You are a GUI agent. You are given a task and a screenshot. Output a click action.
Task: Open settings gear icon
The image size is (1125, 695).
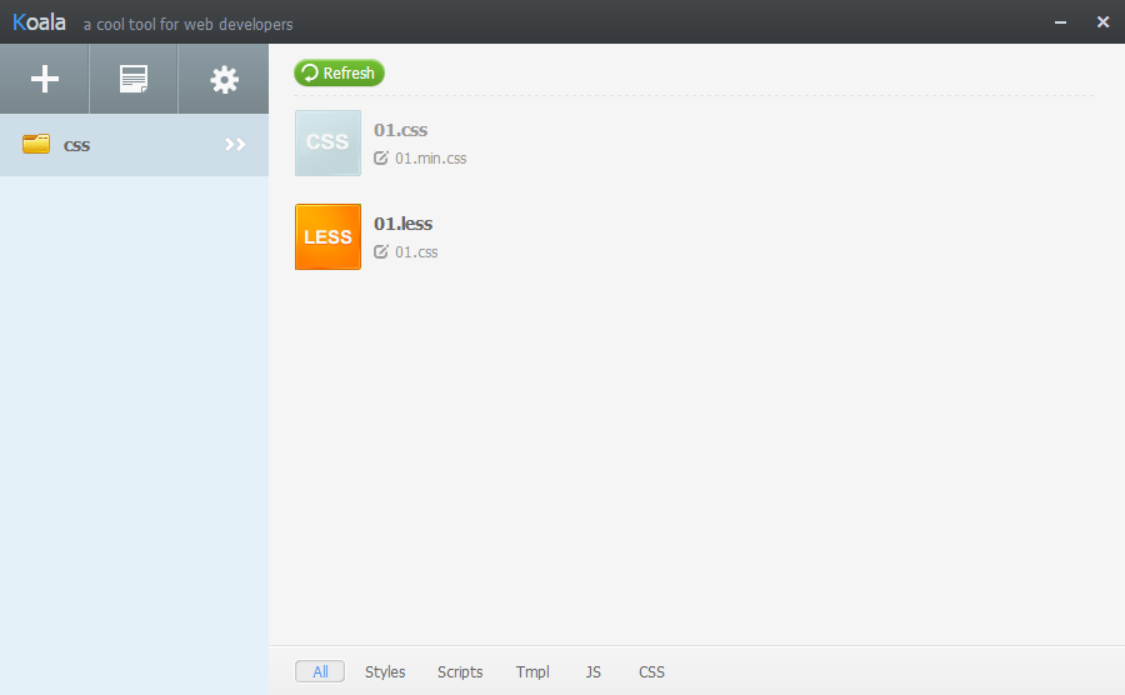(x=224, y=79)
